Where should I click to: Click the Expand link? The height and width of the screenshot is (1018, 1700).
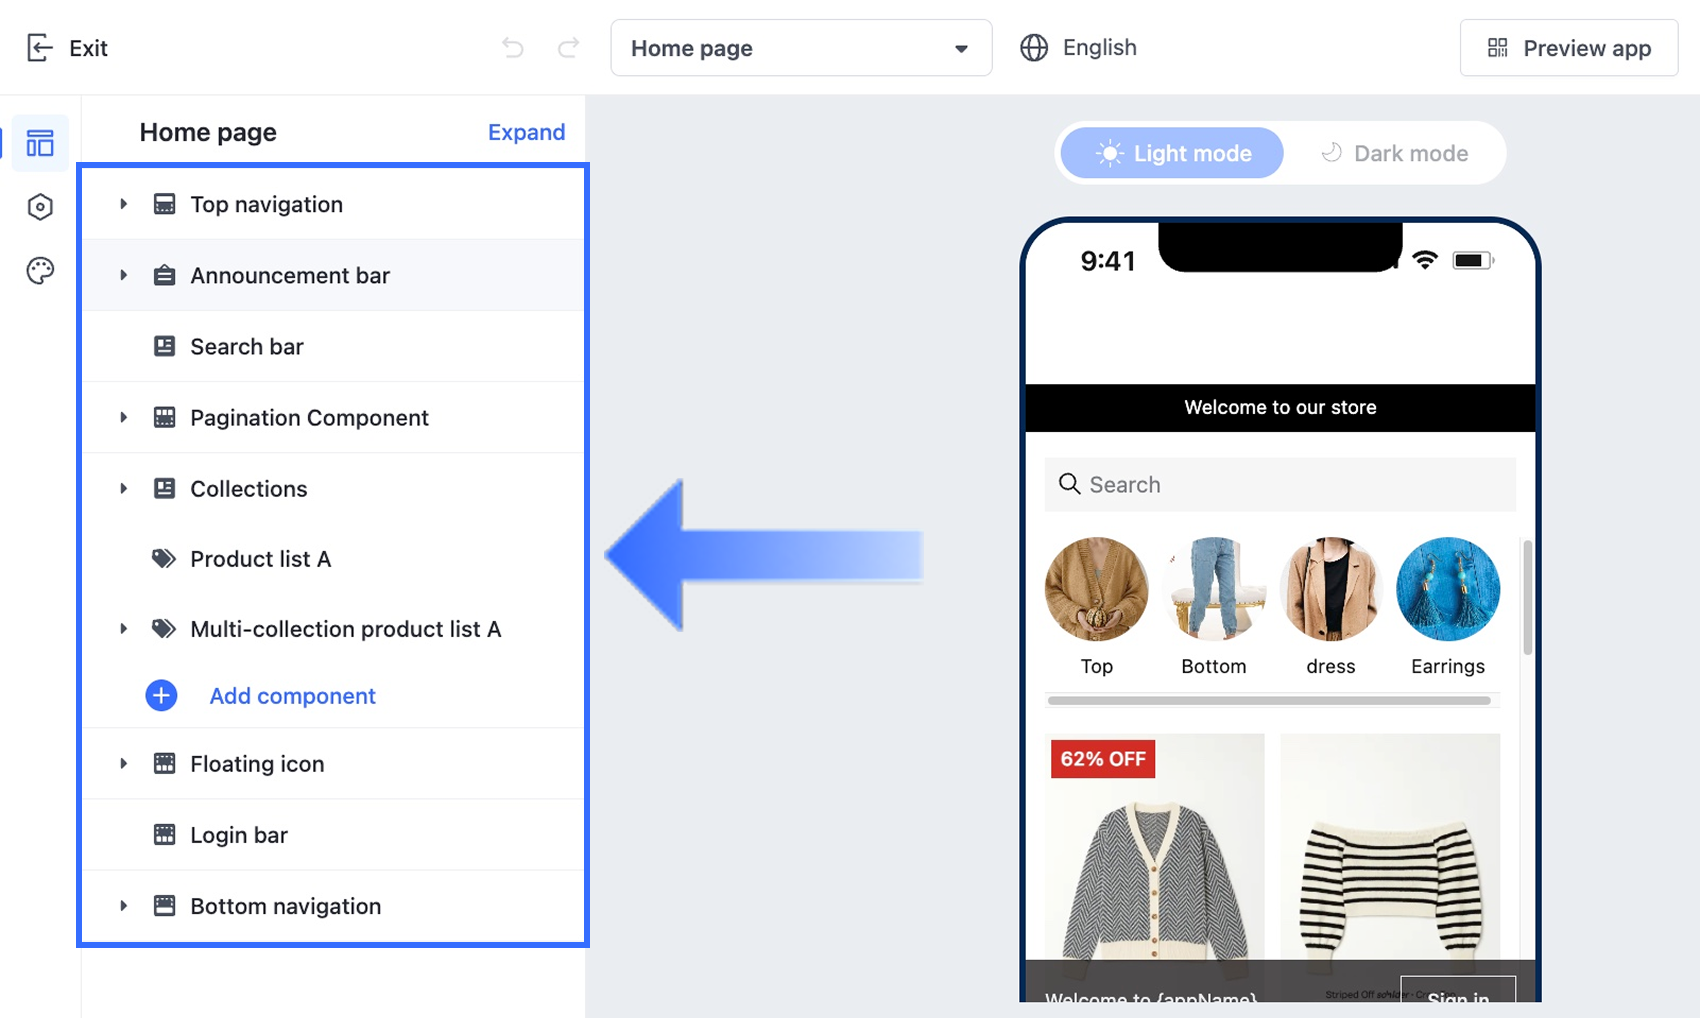[526, 132]
